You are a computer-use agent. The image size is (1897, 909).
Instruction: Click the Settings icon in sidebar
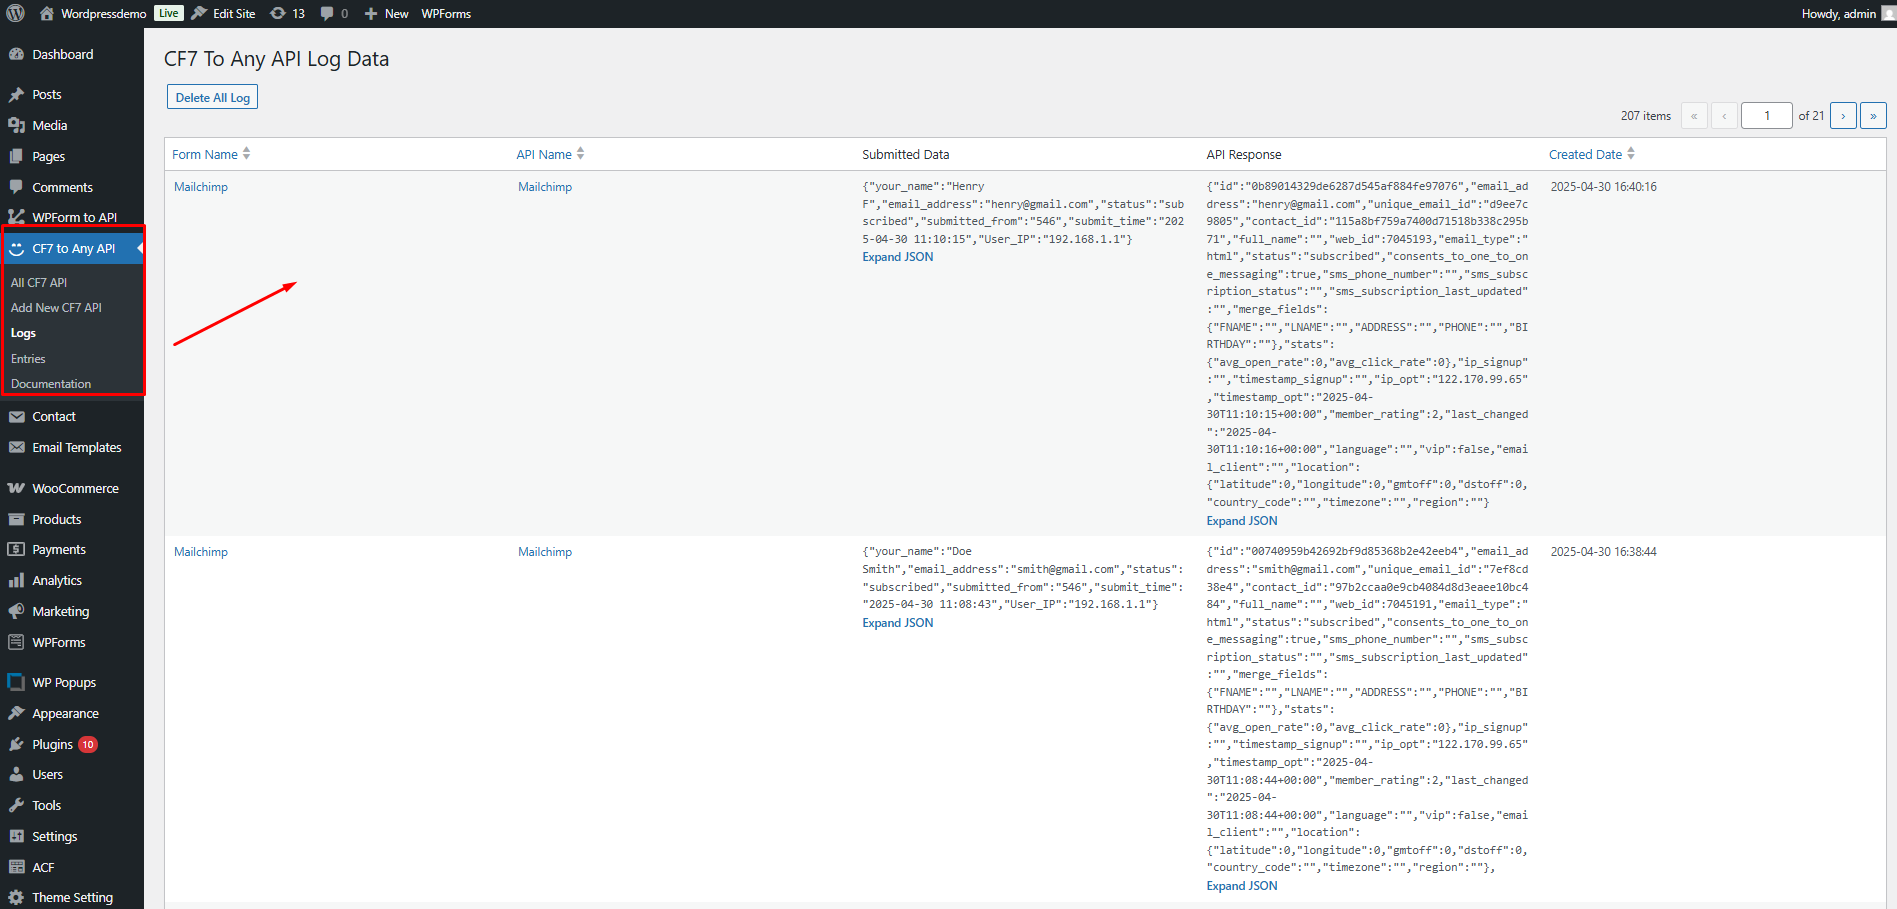pos(16,836)
